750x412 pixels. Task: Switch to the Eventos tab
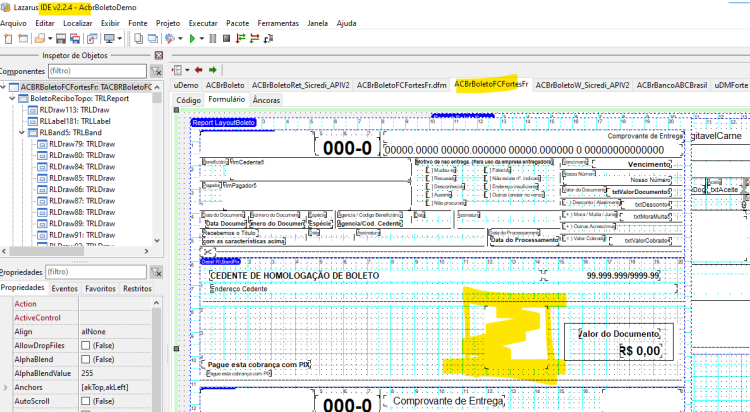(65, 289)
